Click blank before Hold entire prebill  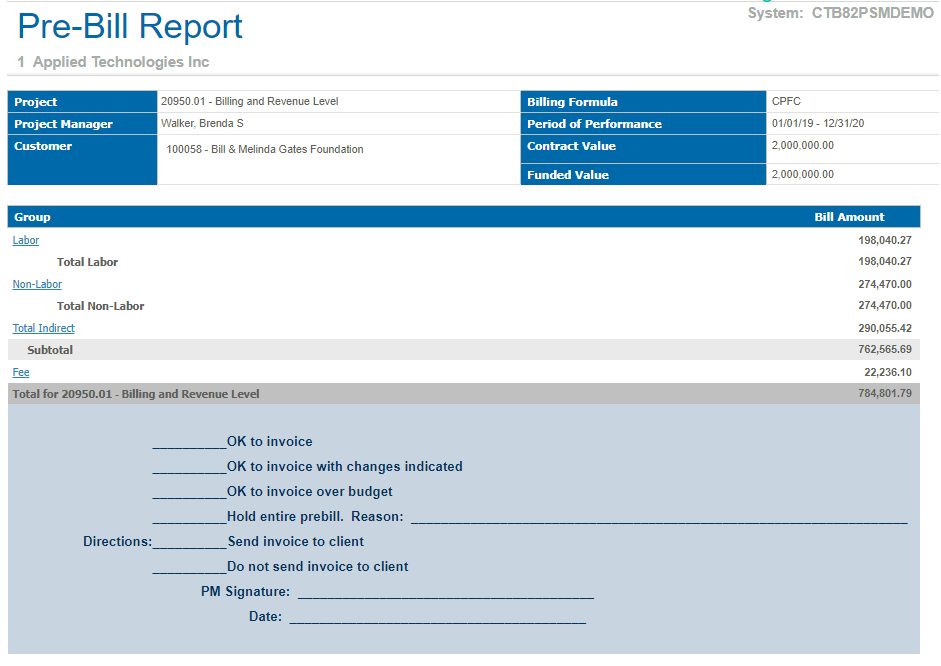pos(189,517)
